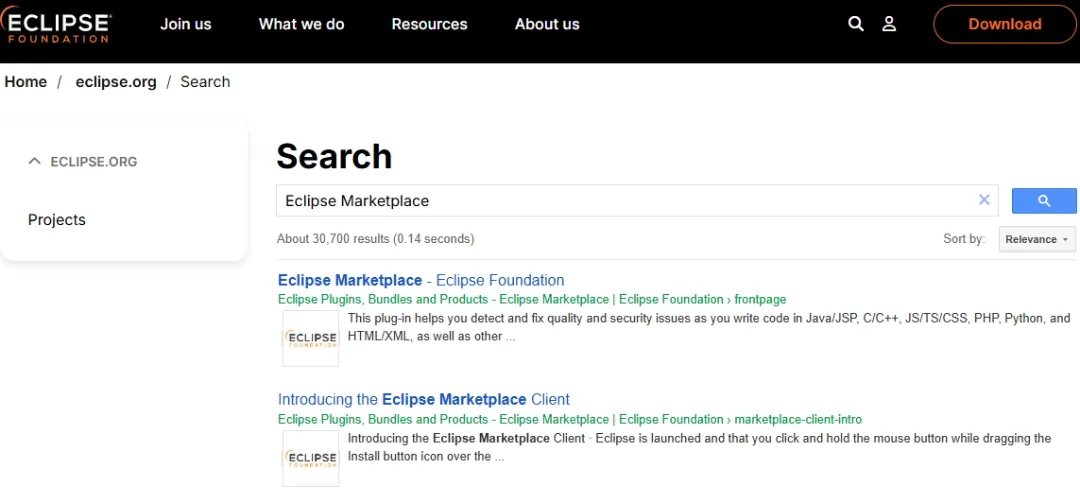The image size is (1080, 503).
Task: Clear the search field with X icon
Action: [x=984, y=200]
